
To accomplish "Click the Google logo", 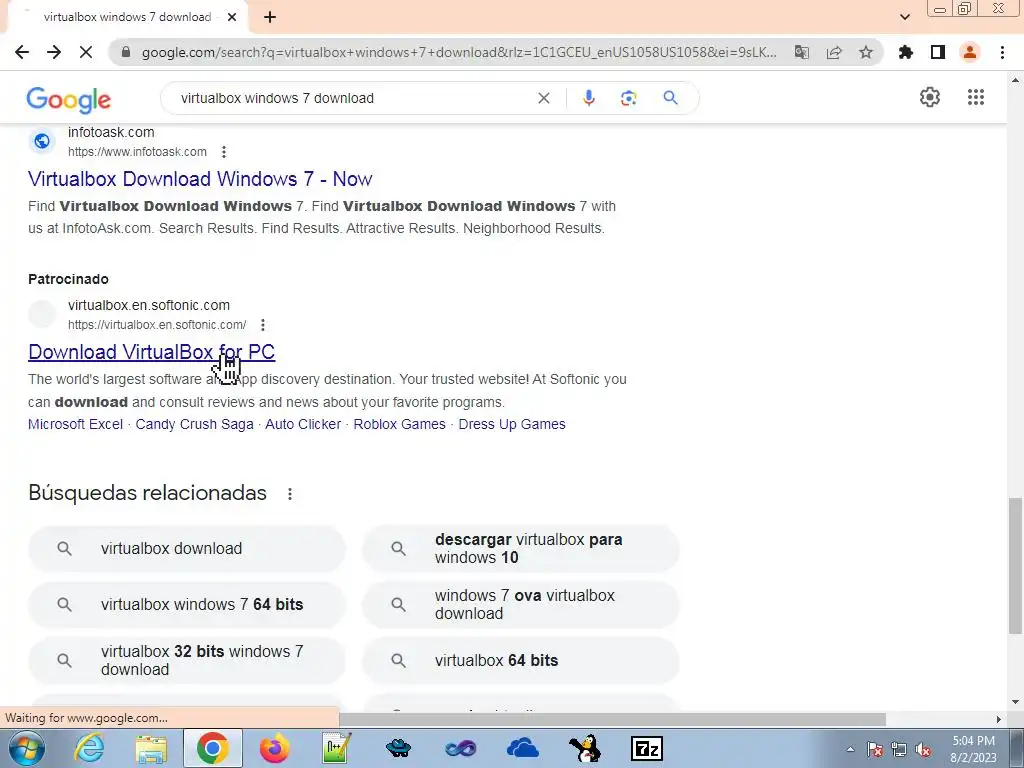I will click(x=69, y=99).
